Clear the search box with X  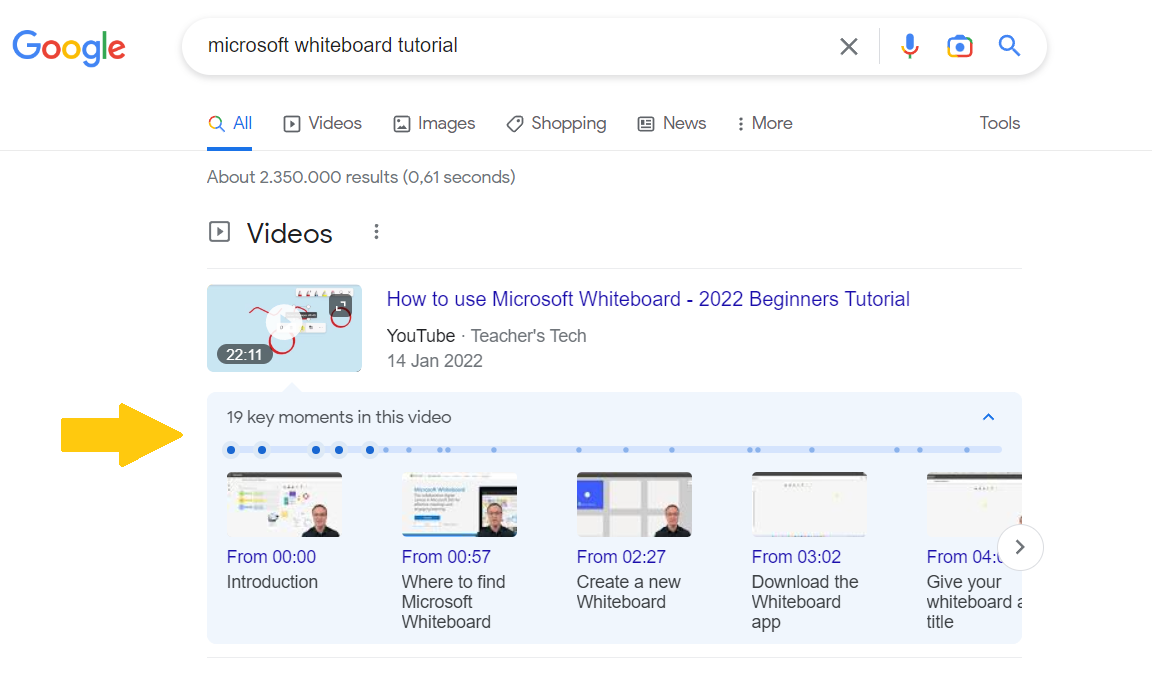click(849, 46)
